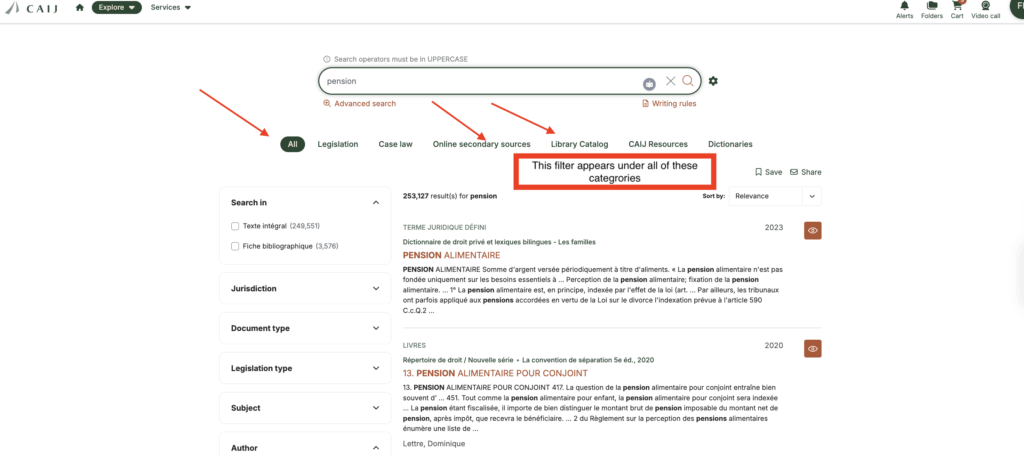
Task: Check the Fiche bibliographique checkbox
Action: pyautogui.click(x=235, y=246)
